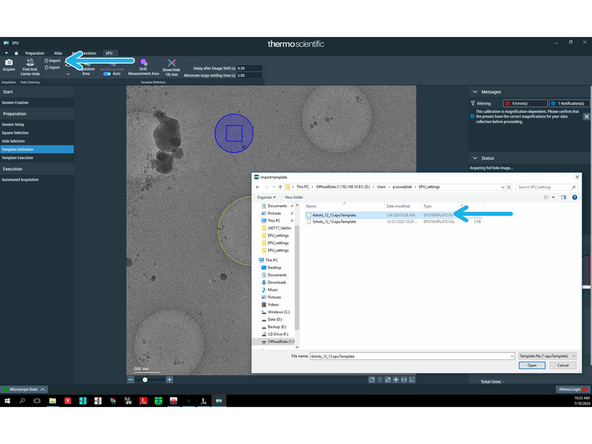Toggle the Notifications filter in Messages
Image resolution: width=592 pixels, height=444 pixels.
[x=570, y=103]
